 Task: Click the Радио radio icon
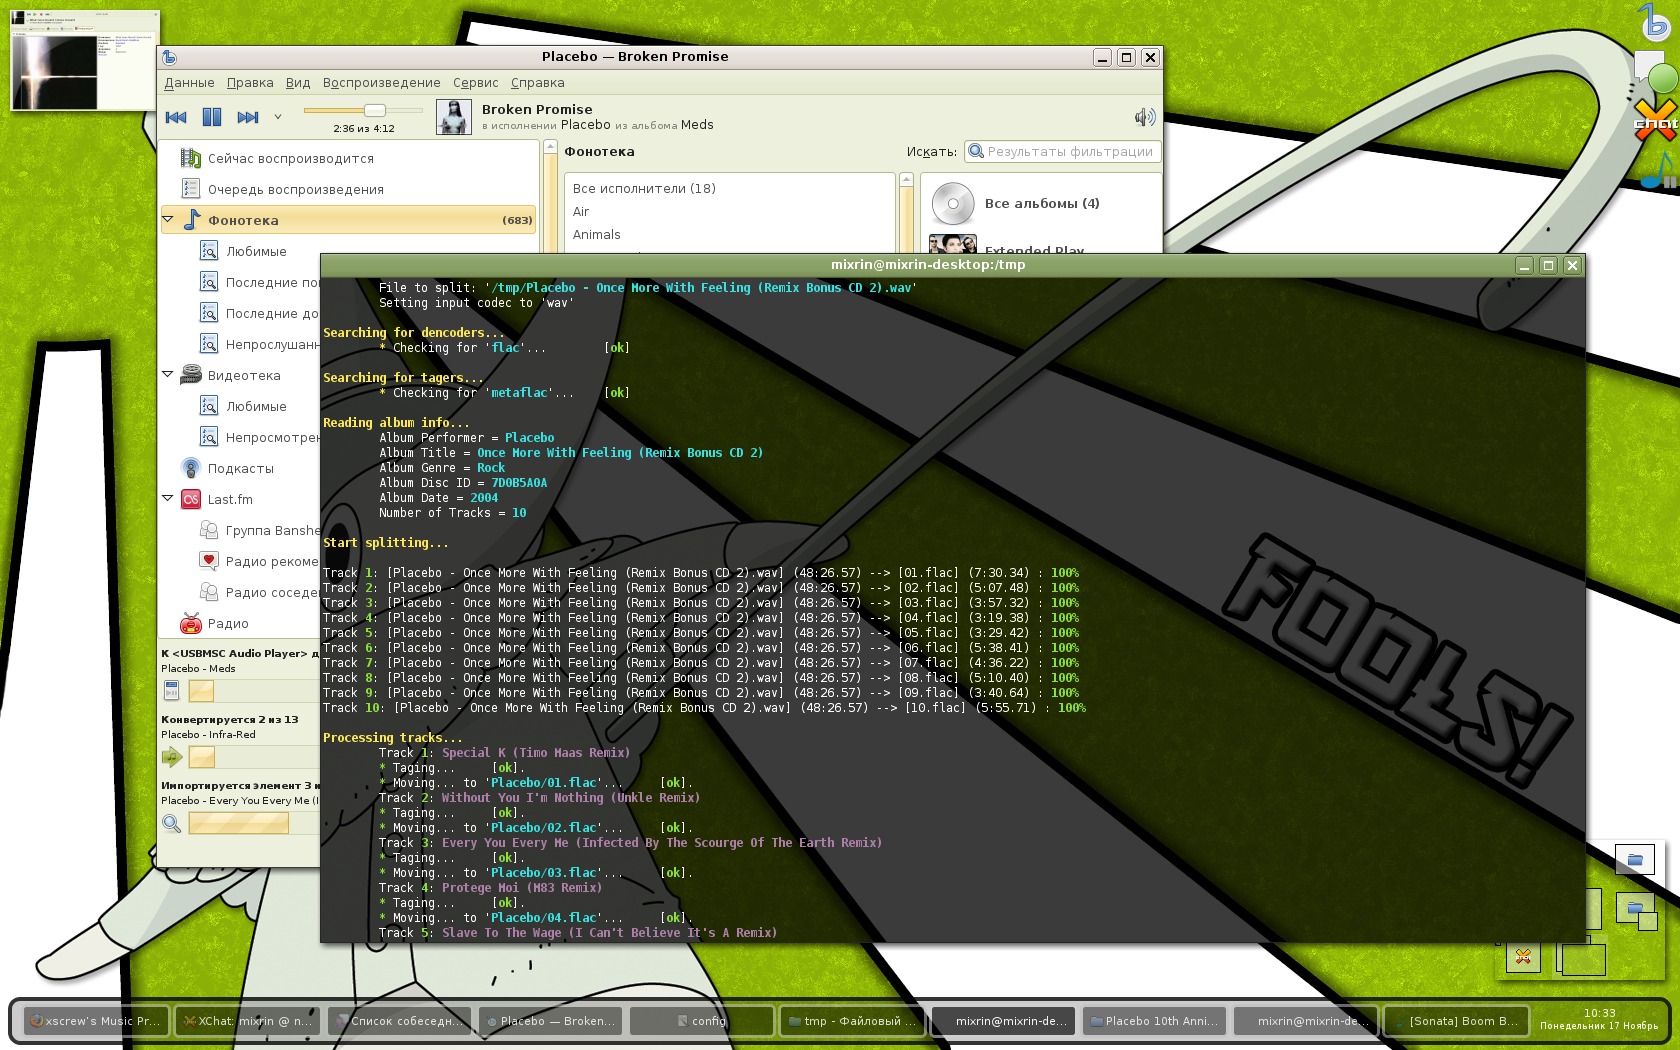191,623
